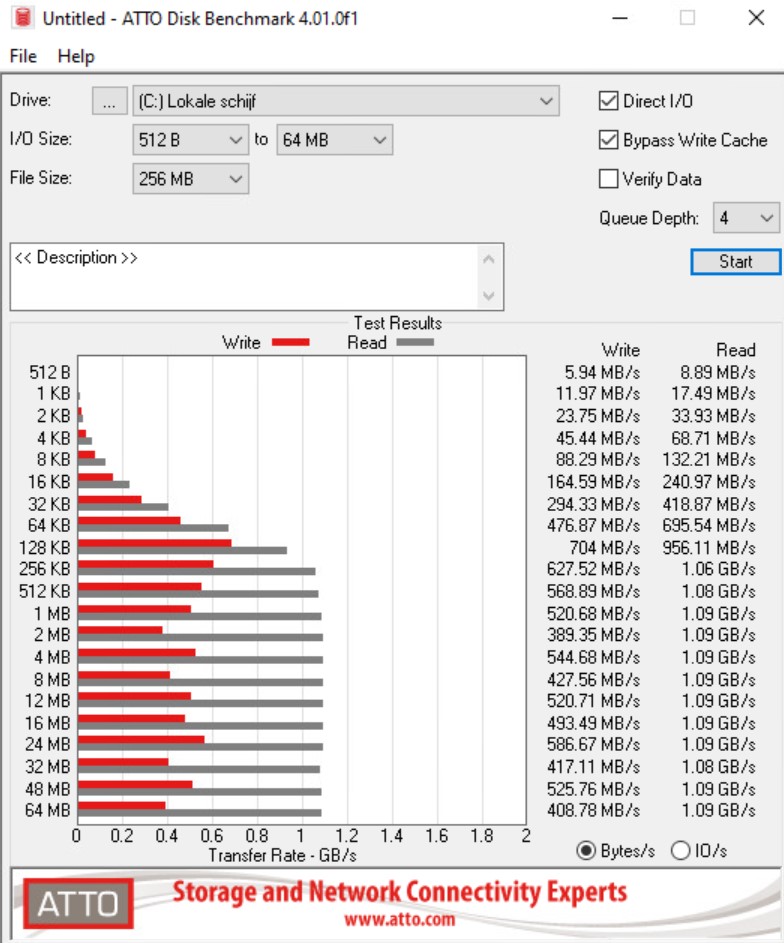Click the ATTO Disk Benchmark title bar icon

coord(22,17)
